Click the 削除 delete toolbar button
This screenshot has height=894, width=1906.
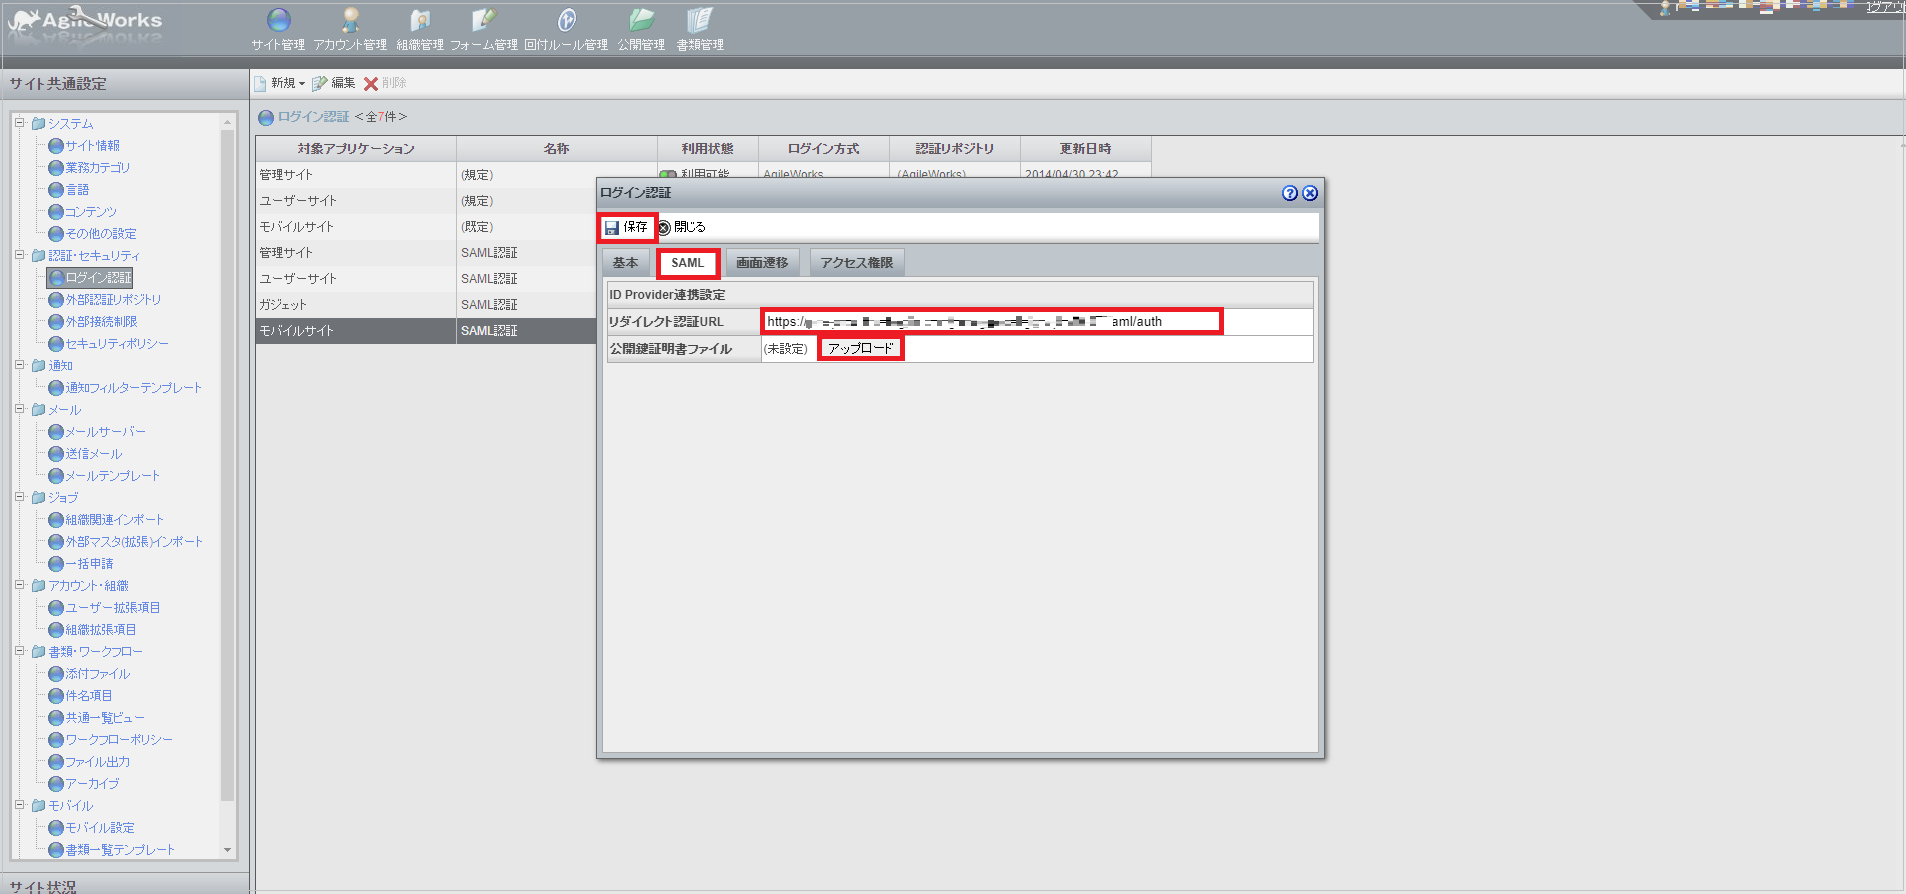coord(385,83)
